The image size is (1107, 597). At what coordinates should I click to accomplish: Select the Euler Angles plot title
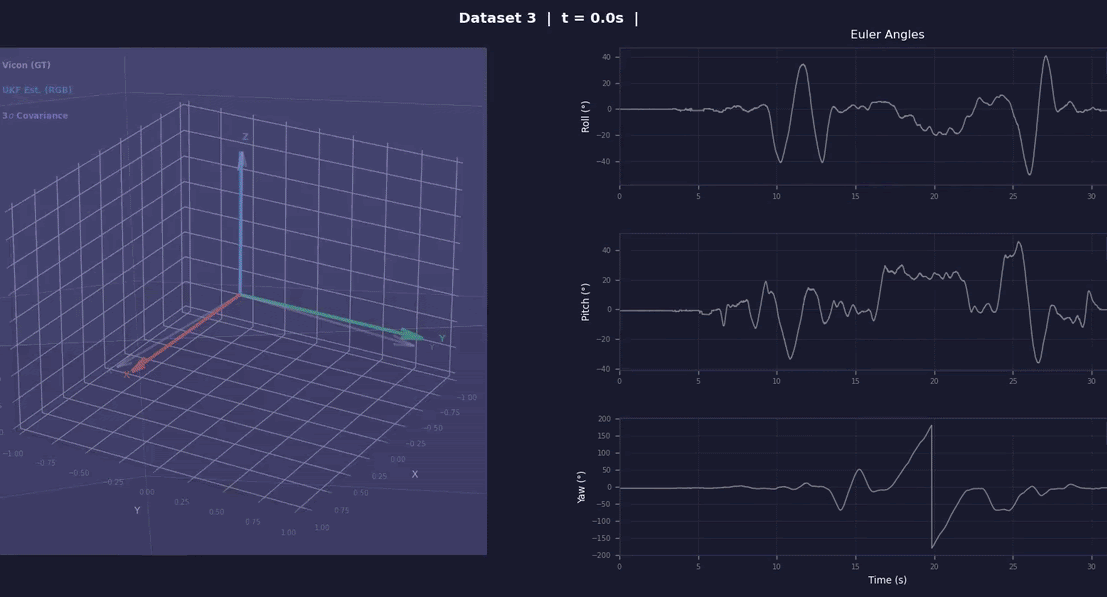pyautogui.click(x=887, y=35)
